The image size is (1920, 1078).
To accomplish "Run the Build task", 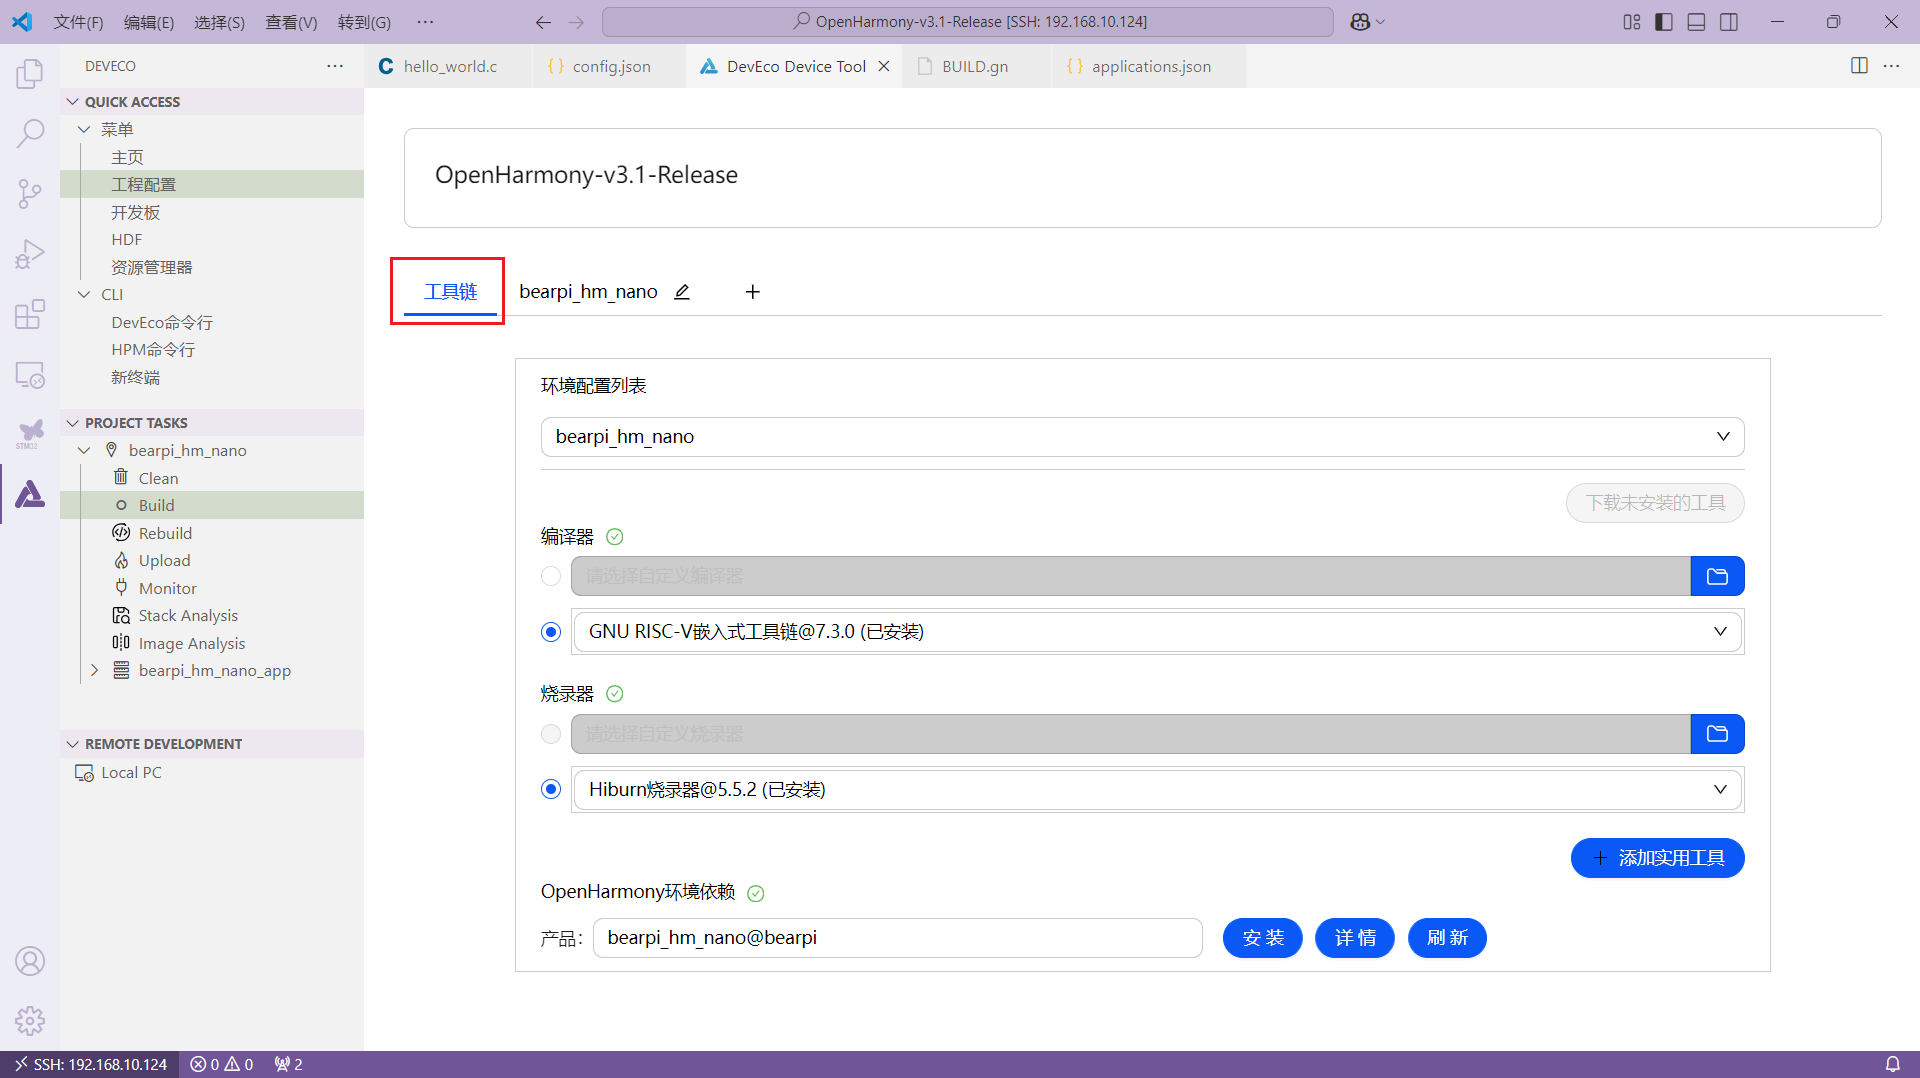I will coord(212,505).
